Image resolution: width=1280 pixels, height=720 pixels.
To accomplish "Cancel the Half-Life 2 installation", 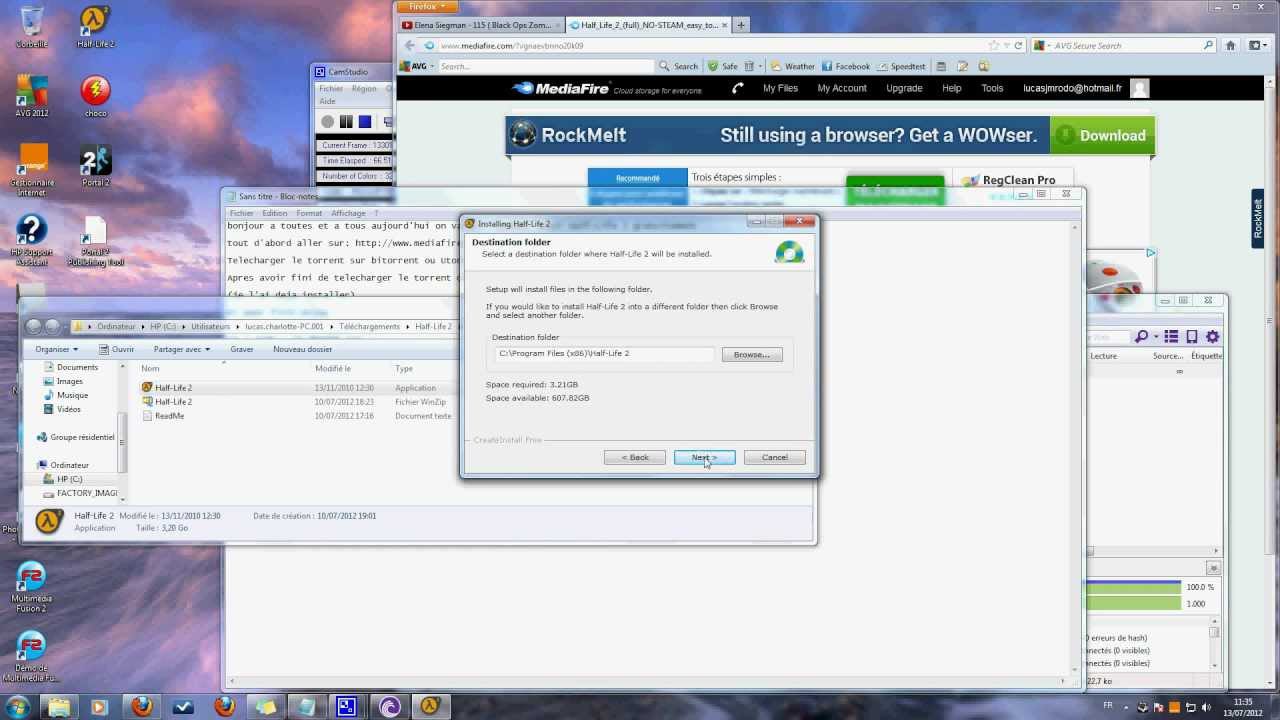I will click(774, 457).
